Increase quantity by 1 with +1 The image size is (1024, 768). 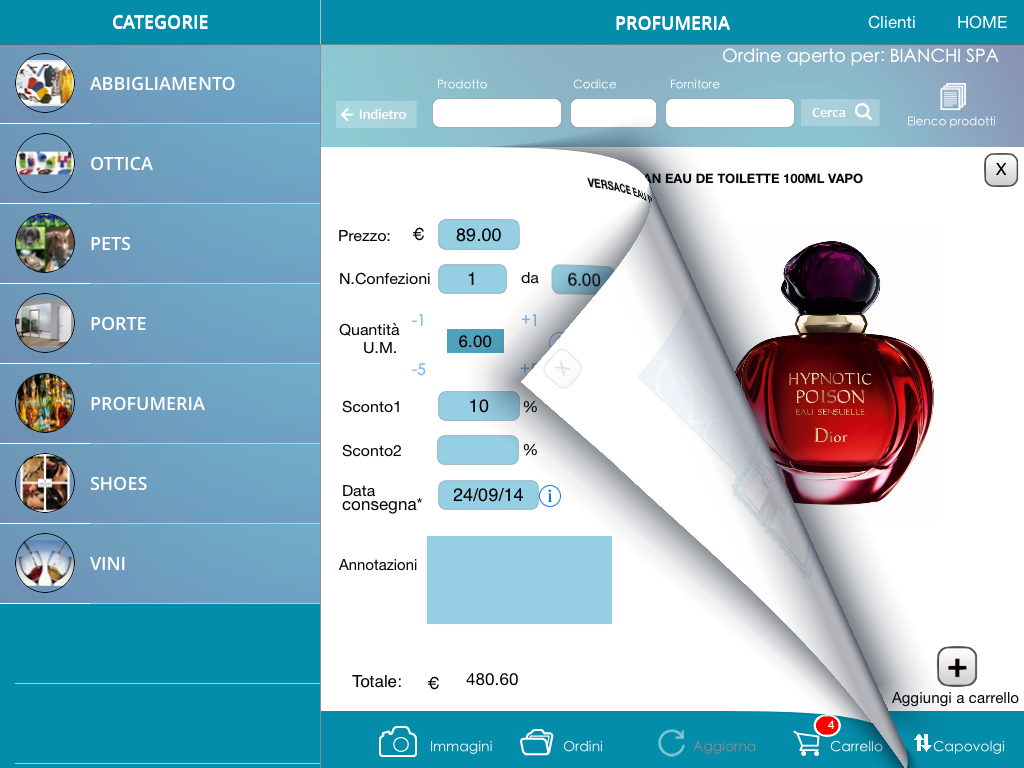pos(529,319)
